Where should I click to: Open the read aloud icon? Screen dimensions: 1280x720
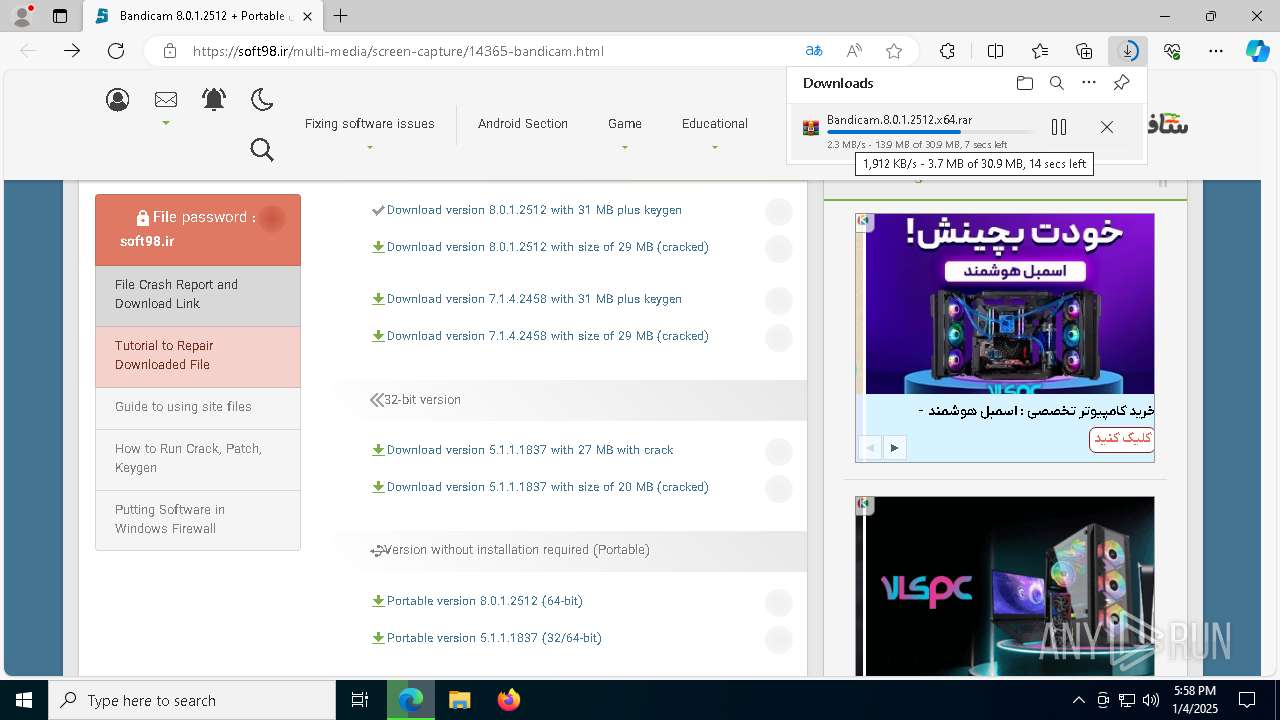[x=854, y=51]
